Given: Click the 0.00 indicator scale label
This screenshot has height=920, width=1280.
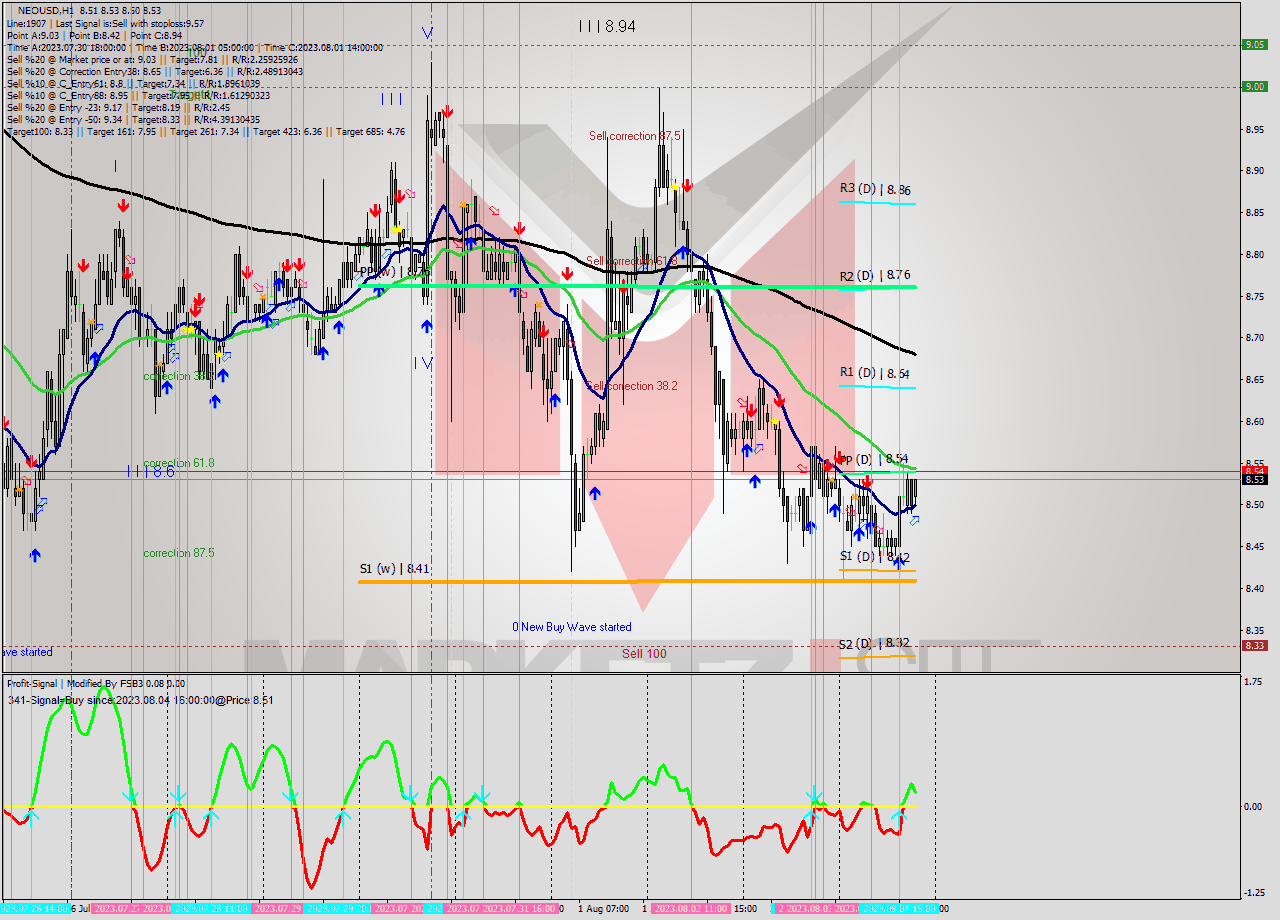Looking at the screenshot, I should (1253, 806).
